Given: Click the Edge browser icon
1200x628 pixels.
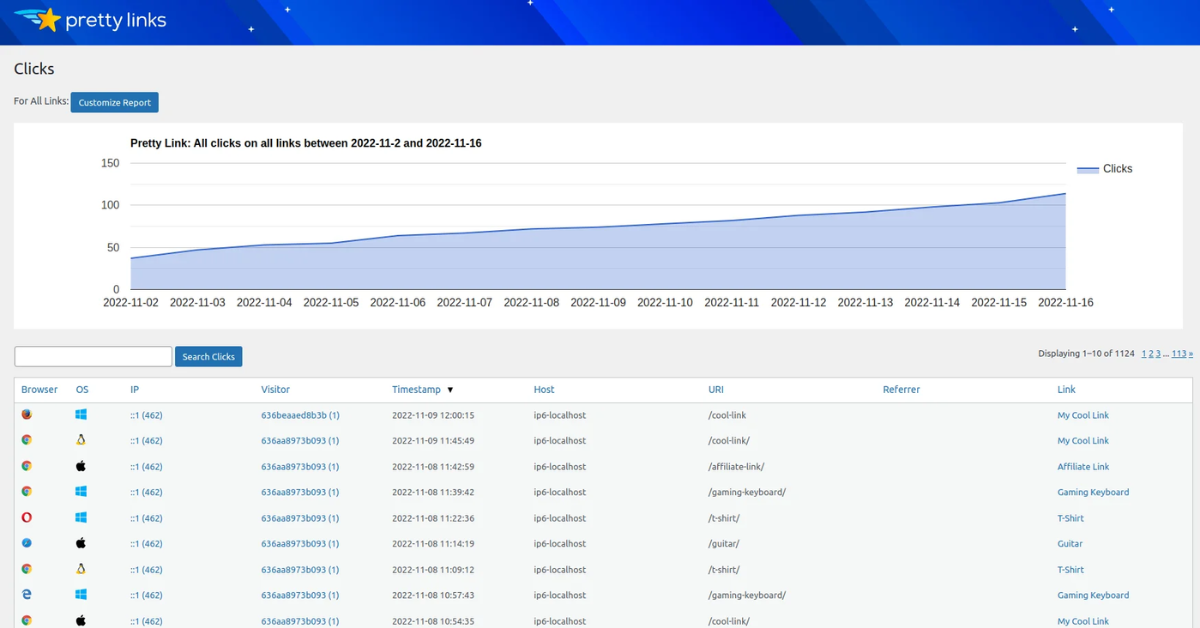Looking at the screenshot, I should tap(27, 595).
